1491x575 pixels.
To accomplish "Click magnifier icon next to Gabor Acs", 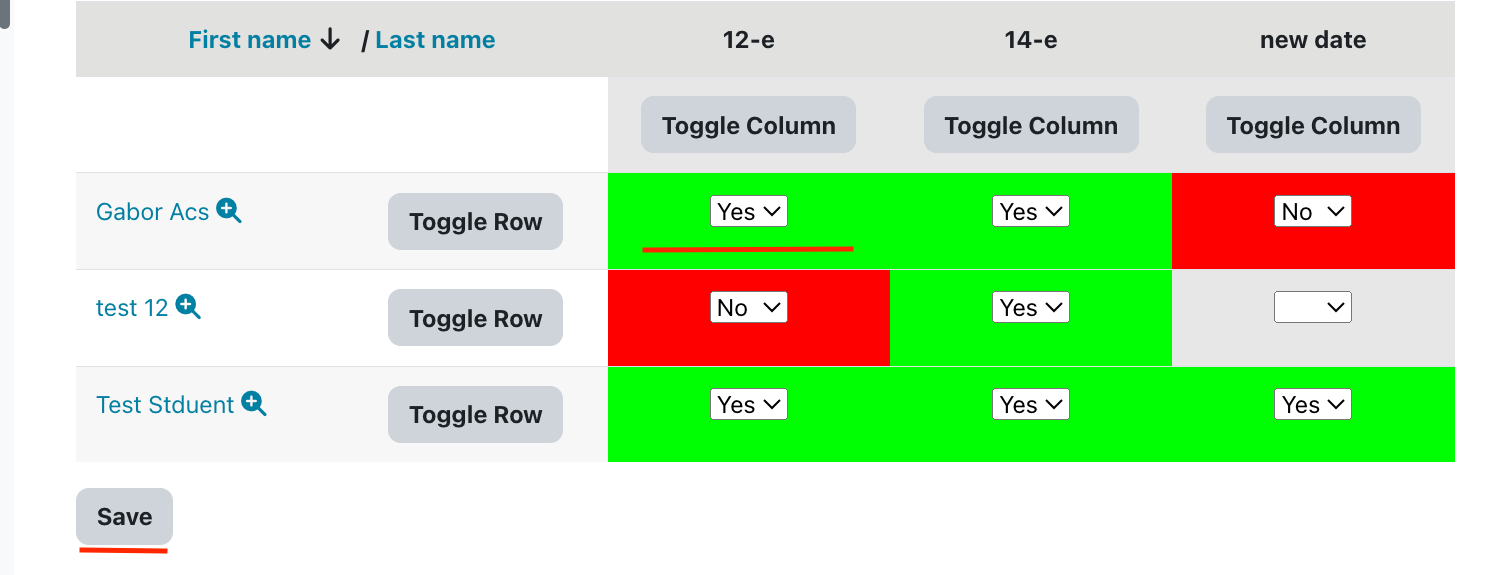I will click(x=229, y=211).
